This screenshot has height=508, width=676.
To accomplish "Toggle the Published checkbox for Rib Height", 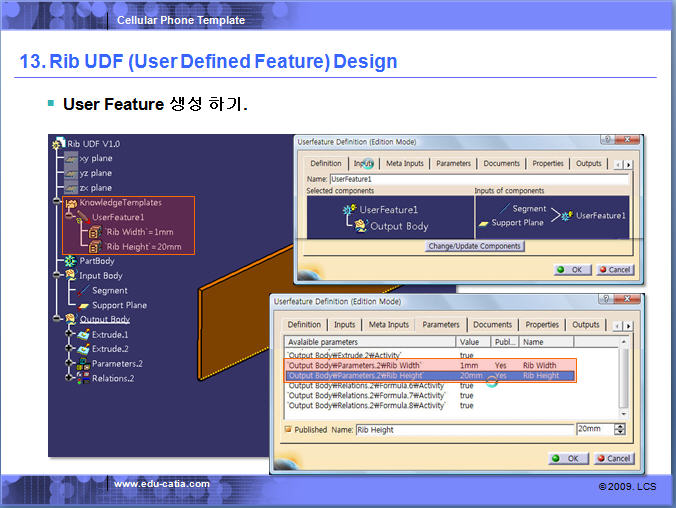I will (x=290, y=430).
